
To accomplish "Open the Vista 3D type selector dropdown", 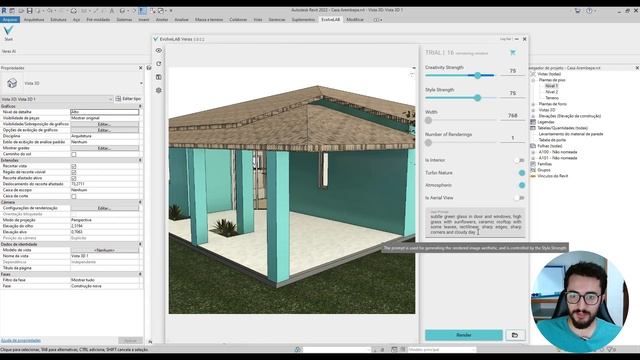I will tap(141, 83).
